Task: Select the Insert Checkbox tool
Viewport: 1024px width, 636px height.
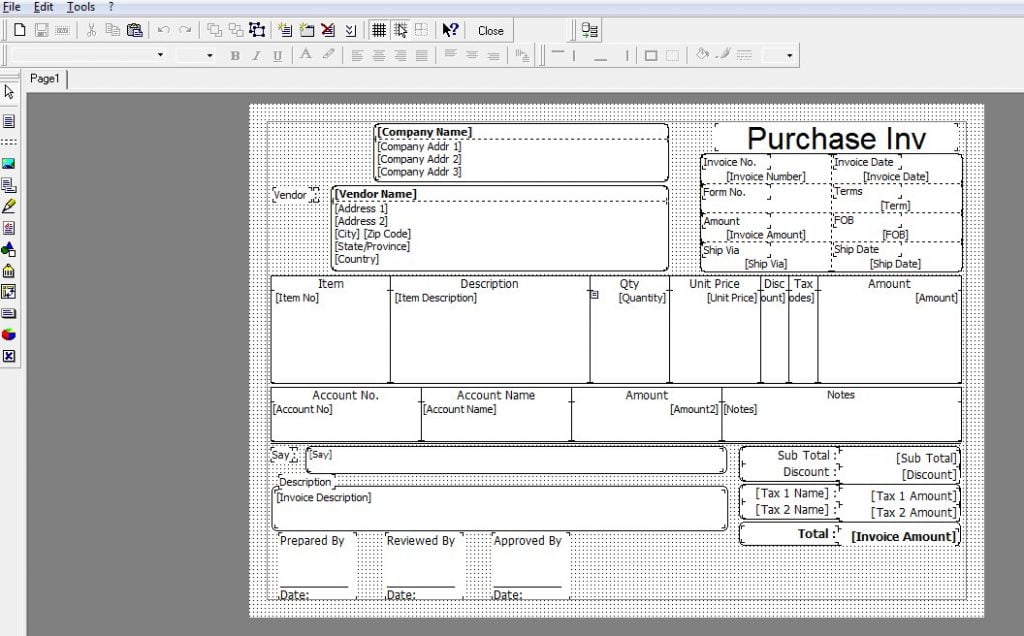Action: click(9, 356)
